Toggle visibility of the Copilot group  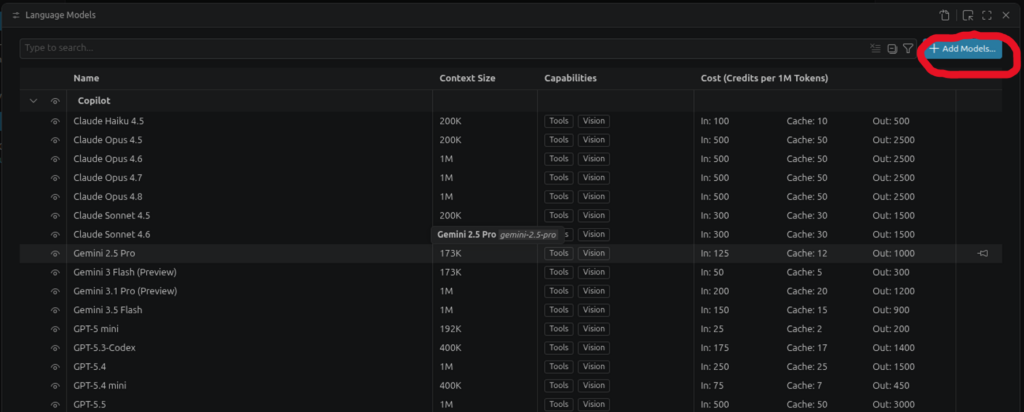tap(56, 101)
